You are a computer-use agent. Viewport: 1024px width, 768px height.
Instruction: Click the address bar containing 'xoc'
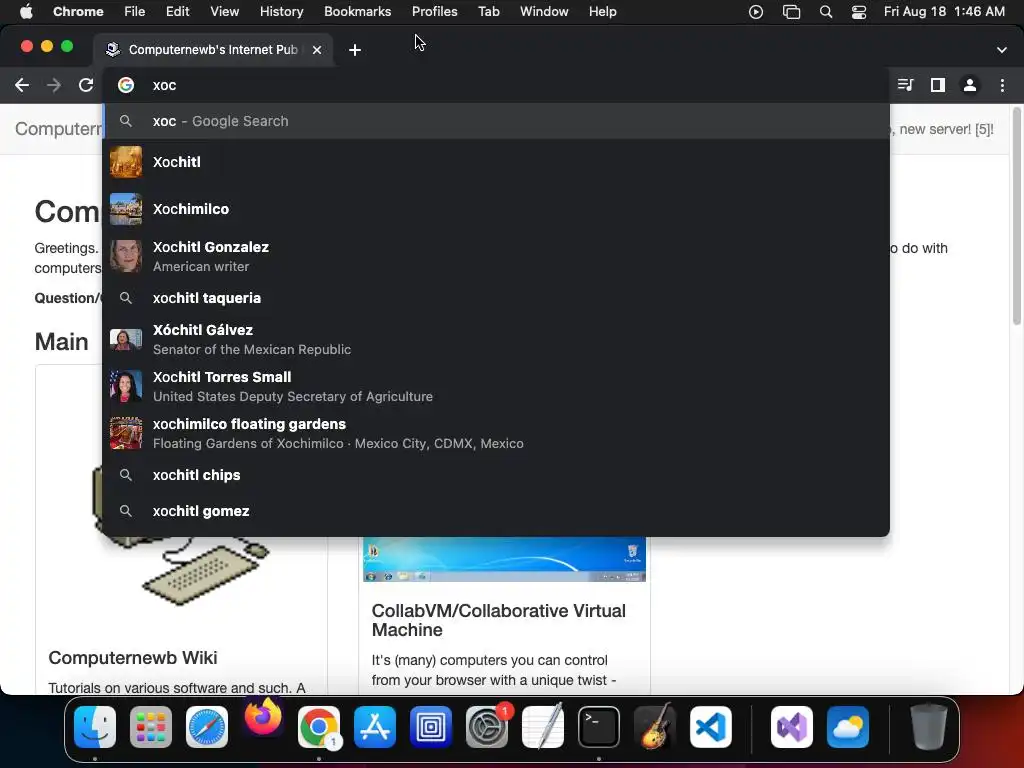[x=496, y=85]
